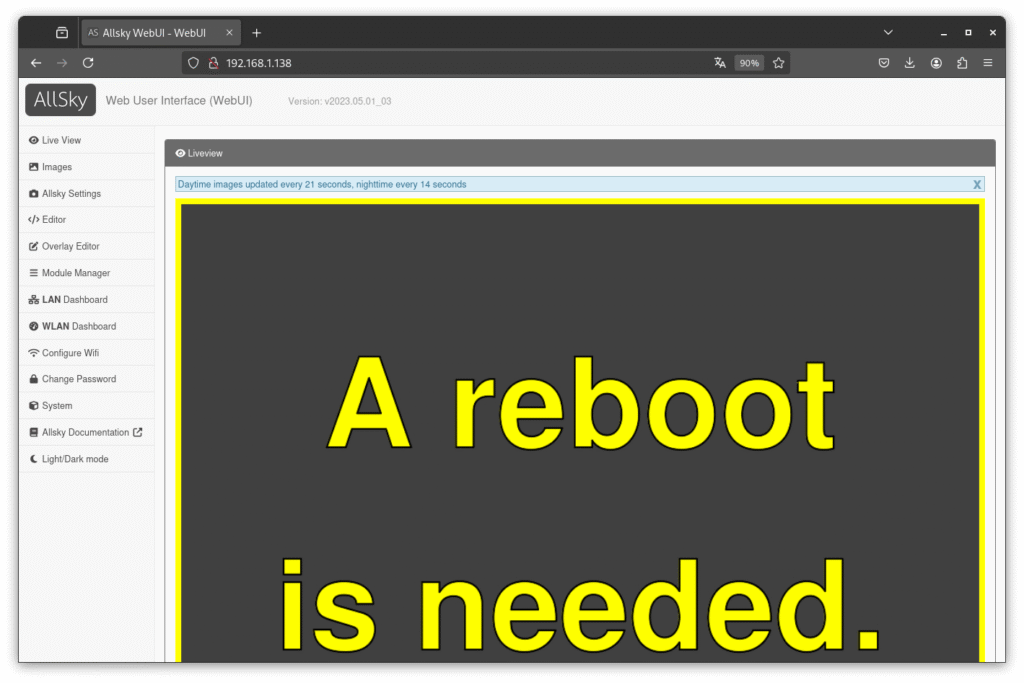Dismiss the image update notice
The height and width of the screenshot is (683, 1024).
pos(977,185)
